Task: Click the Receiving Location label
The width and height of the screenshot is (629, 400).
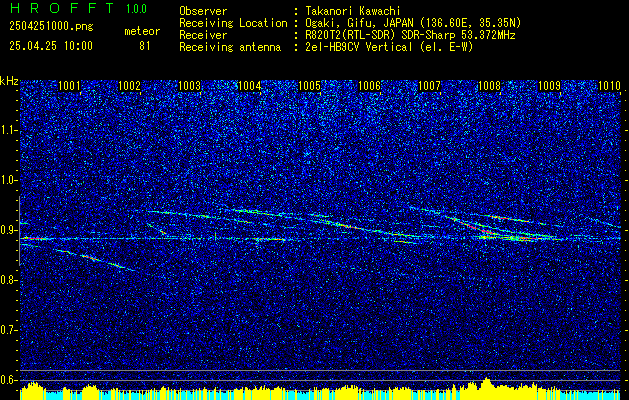Action: click(x=233, y=23)
